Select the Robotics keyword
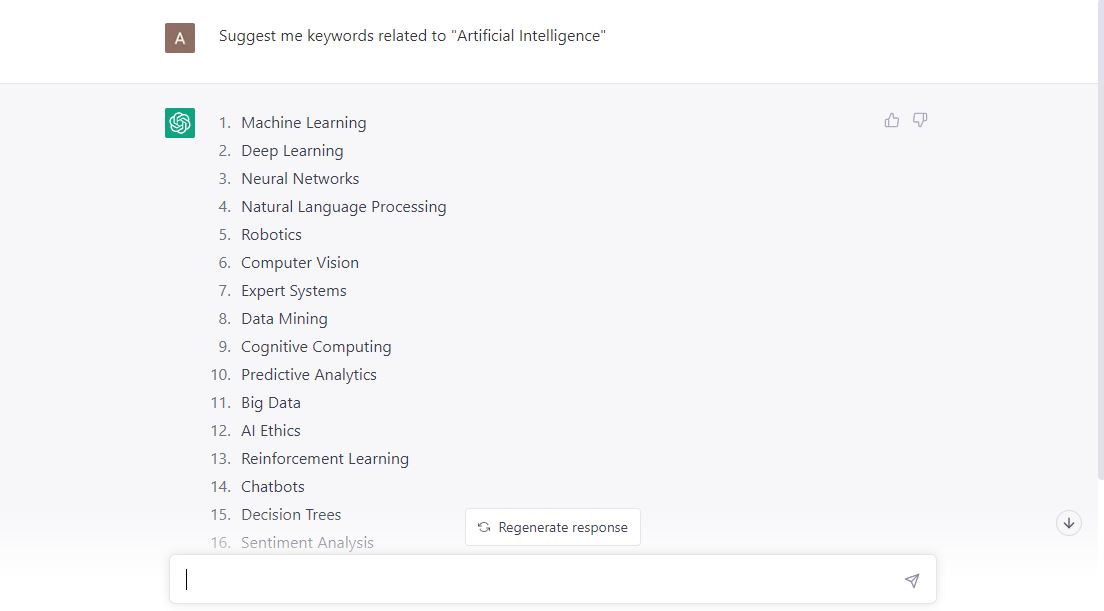Screen dimensions: 1104x611 pyautogui.click(x=271, y=234)
